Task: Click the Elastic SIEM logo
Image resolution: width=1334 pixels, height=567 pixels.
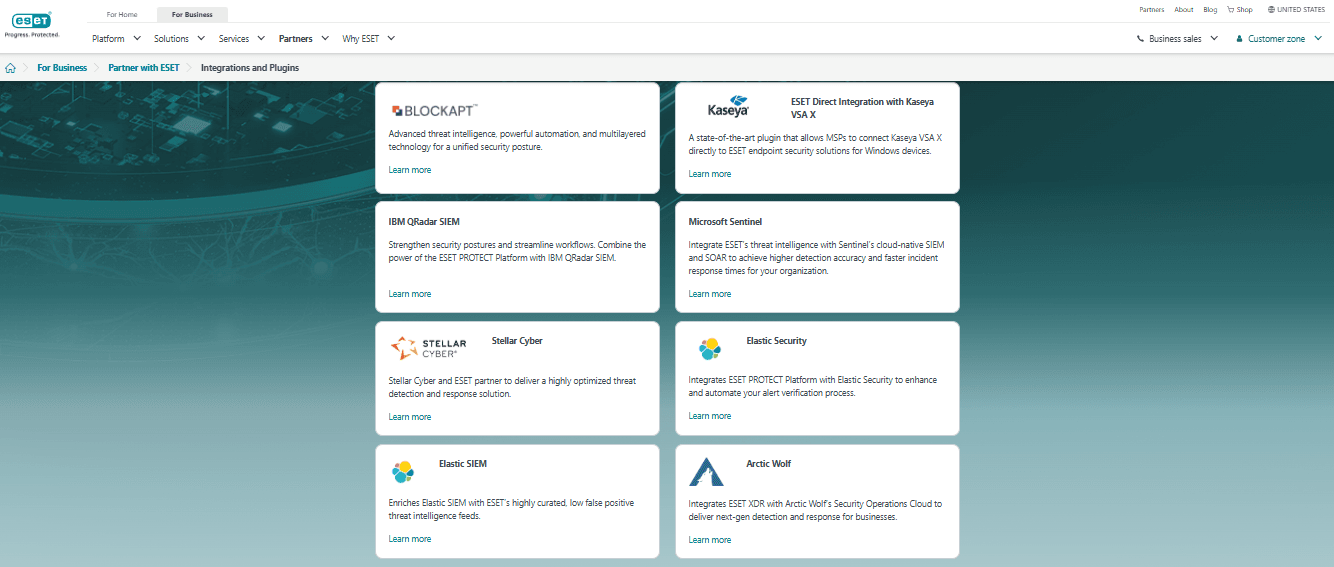Action: 402,471
